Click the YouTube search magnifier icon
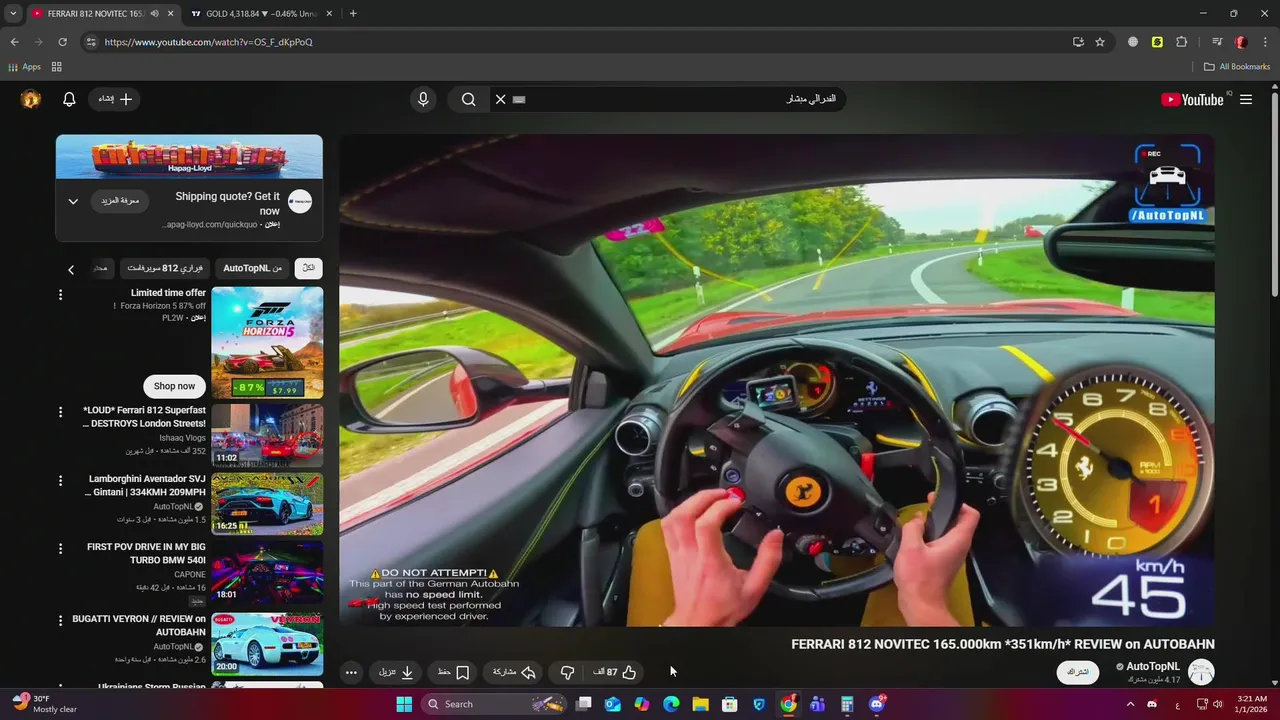This screenshot has width=1280, height=720. pos(468,99)
